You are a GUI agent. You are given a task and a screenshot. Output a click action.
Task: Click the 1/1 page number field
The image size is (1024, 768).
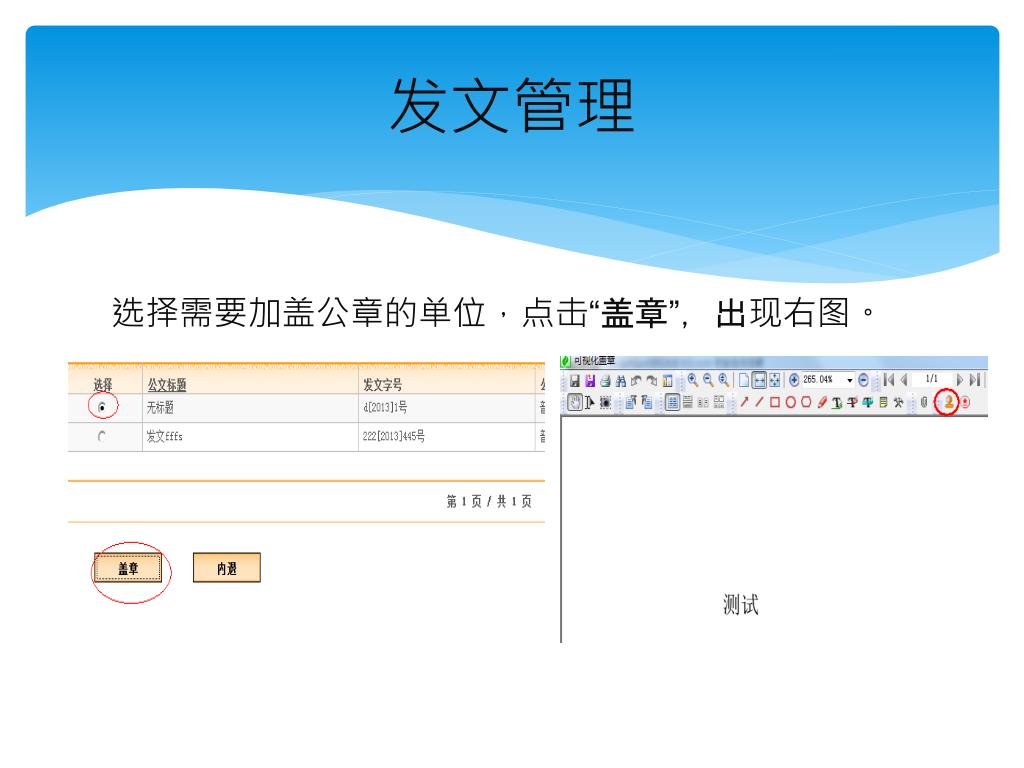[x=932, y=379]
